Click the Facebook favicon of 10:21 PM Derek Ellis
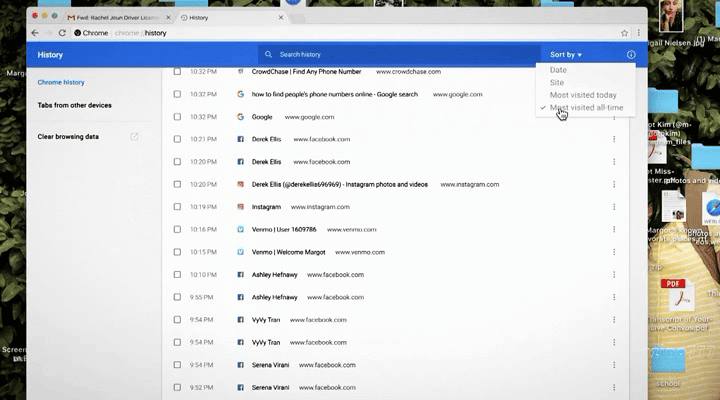The height and width of the screenshot is (400, 720). pos(240,139)
